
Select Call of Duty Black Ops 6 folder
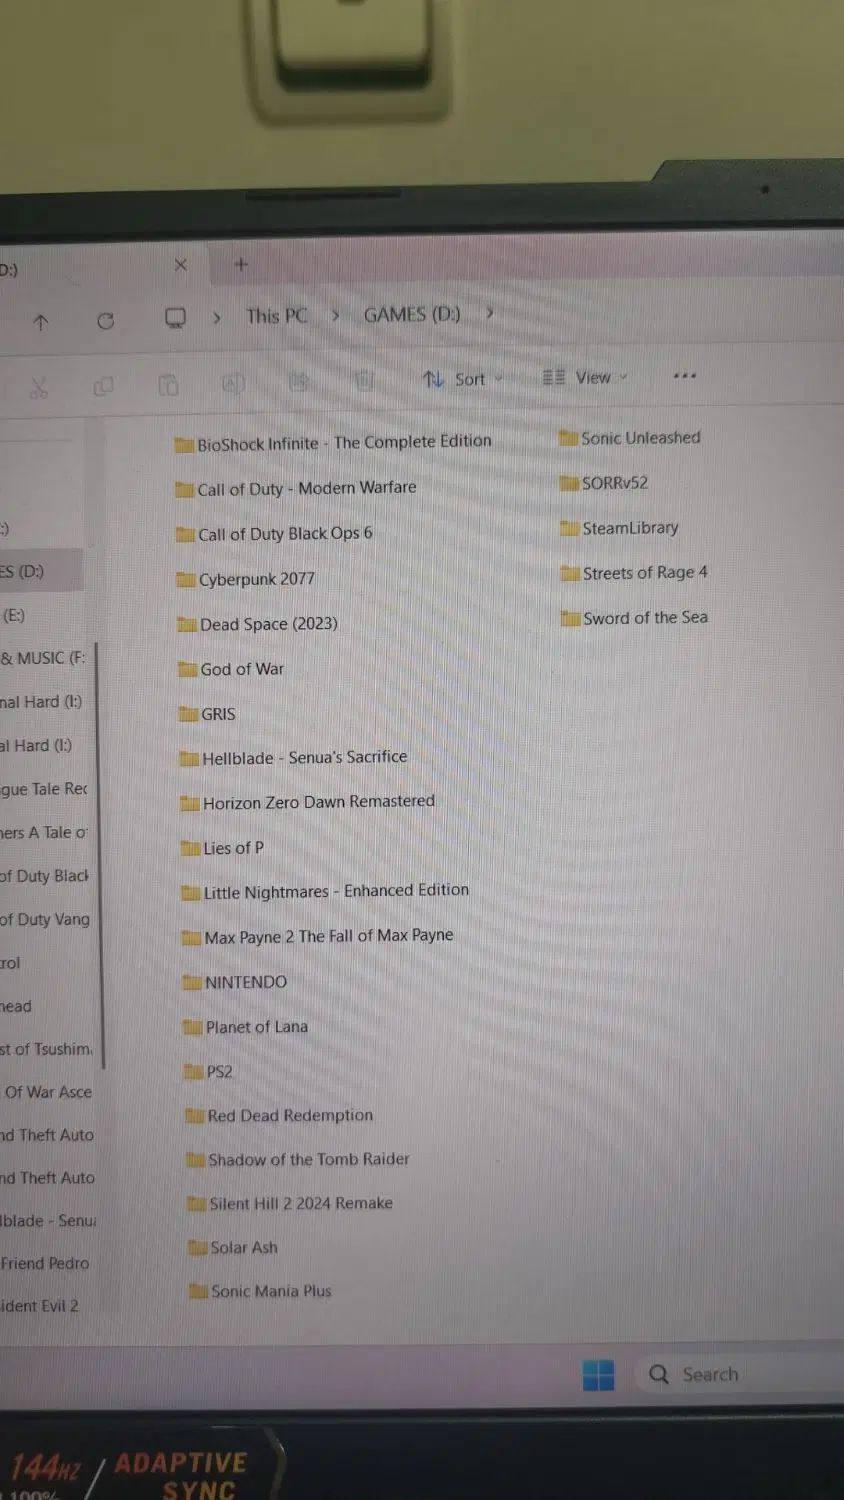click(x=274, y=534)
